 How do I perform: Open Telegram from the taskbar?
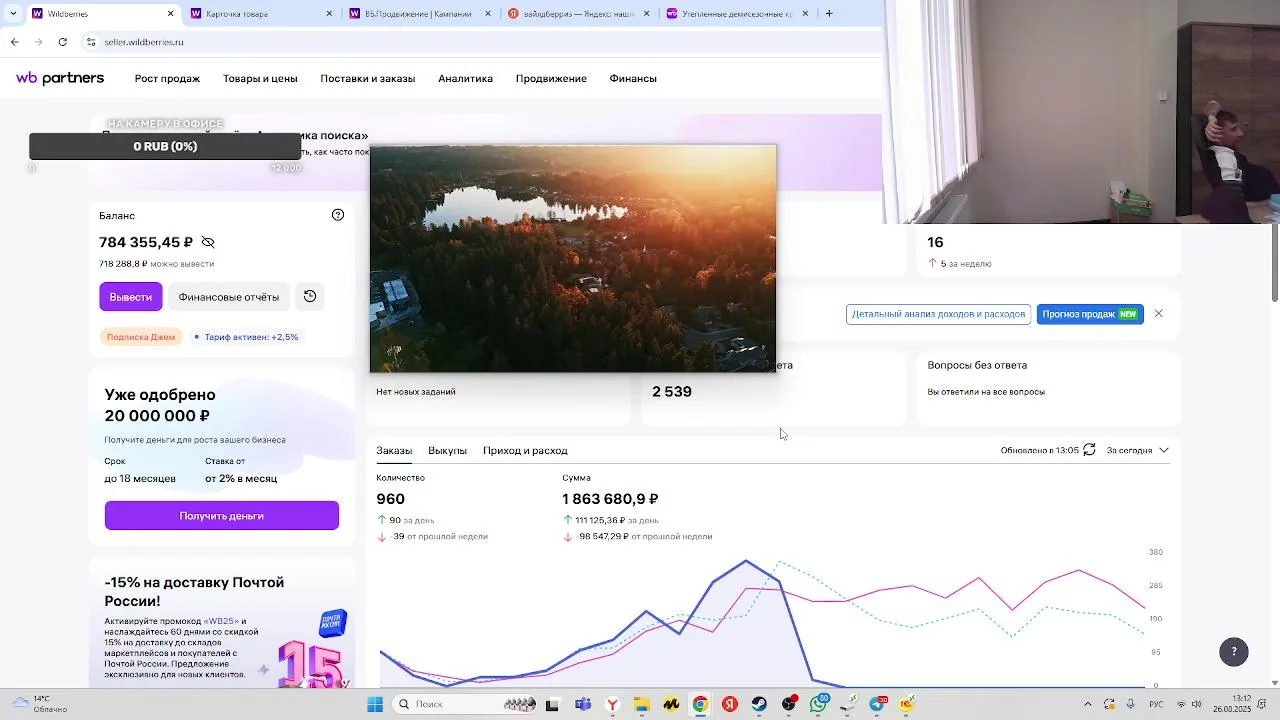878,704
